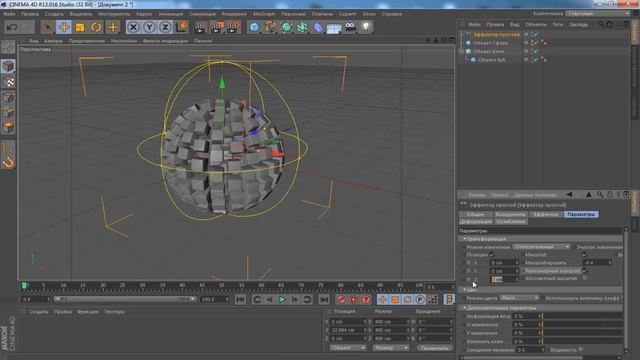The height and width of the screenshot is (360, 640).
Task: Select the Cube object in the tree
Action: pos(492,60)
